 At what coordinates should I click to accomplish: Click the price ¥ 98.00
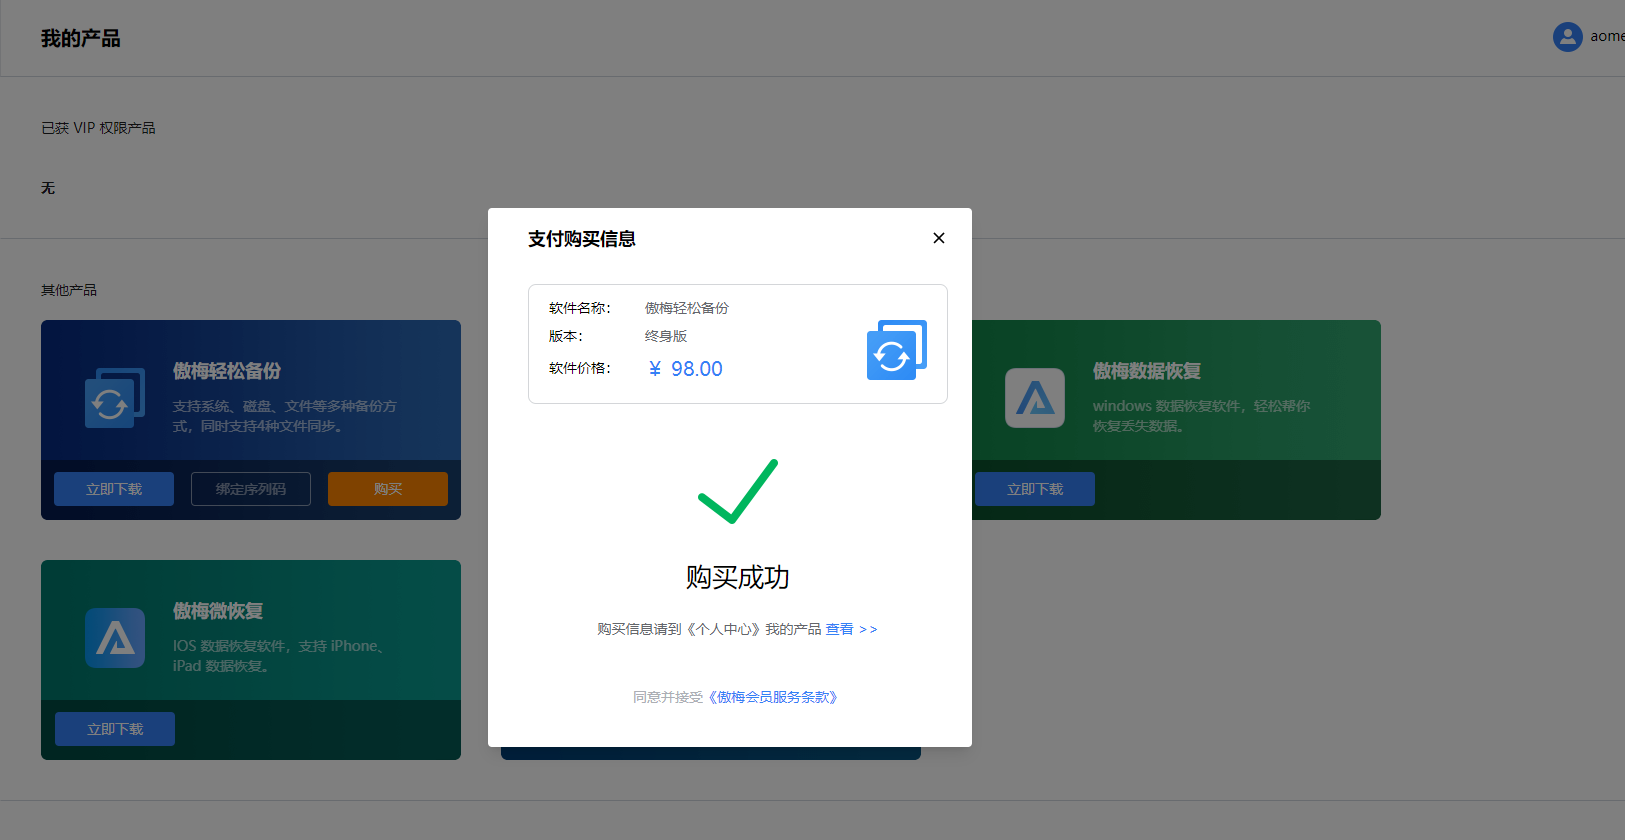coord(685,369)
